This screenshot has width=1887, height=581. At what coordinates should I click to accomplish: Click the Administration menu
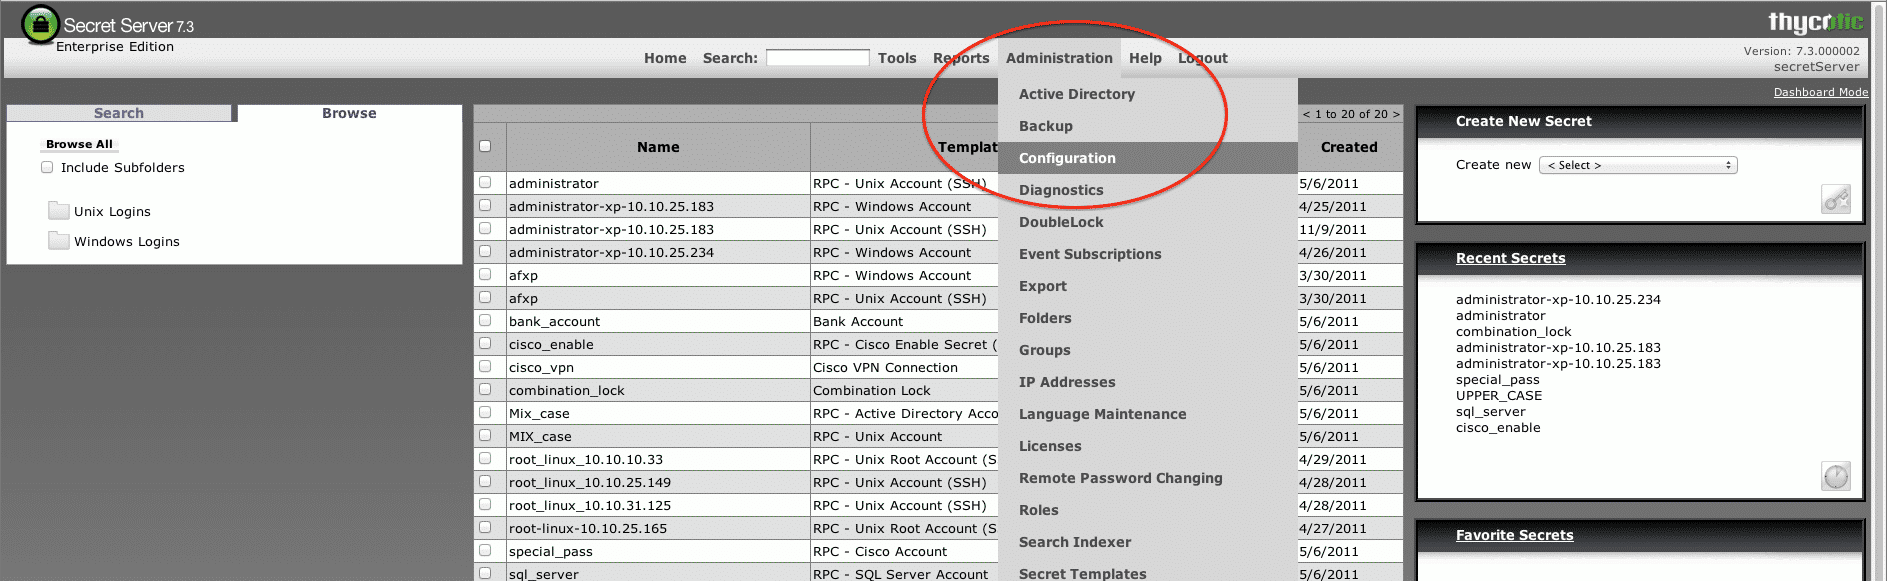tap(1059, 58)
